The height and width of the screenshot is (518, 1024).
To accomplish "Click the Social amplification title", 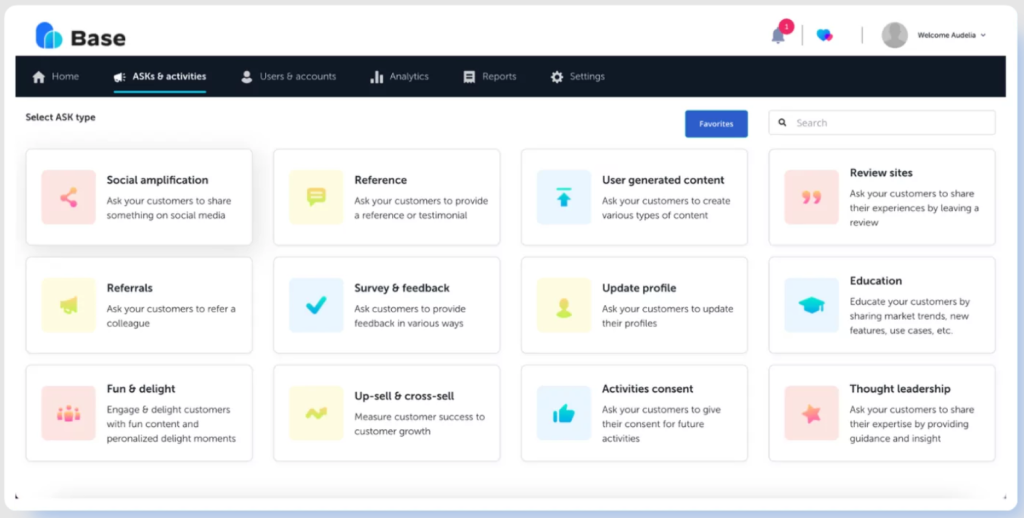I will coord(157,180).
